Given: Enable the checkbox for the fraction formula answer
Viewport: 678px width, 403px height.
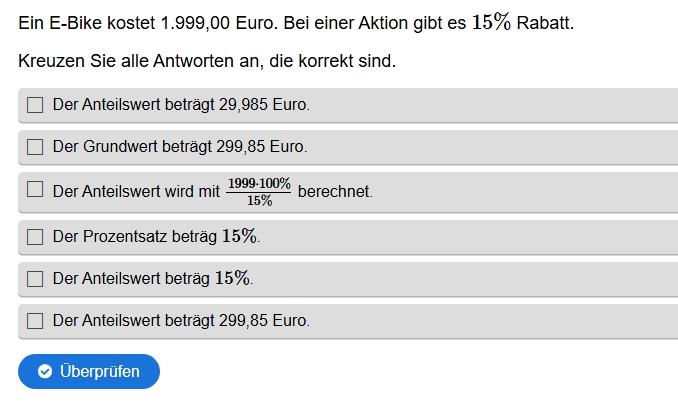Looking at the screenshot, I should point(35,190).
